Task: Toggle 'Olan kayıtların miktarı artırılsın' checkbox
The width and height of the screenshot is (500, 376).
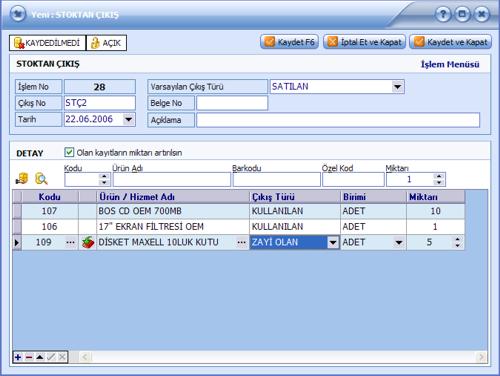Action: (69, 152)
